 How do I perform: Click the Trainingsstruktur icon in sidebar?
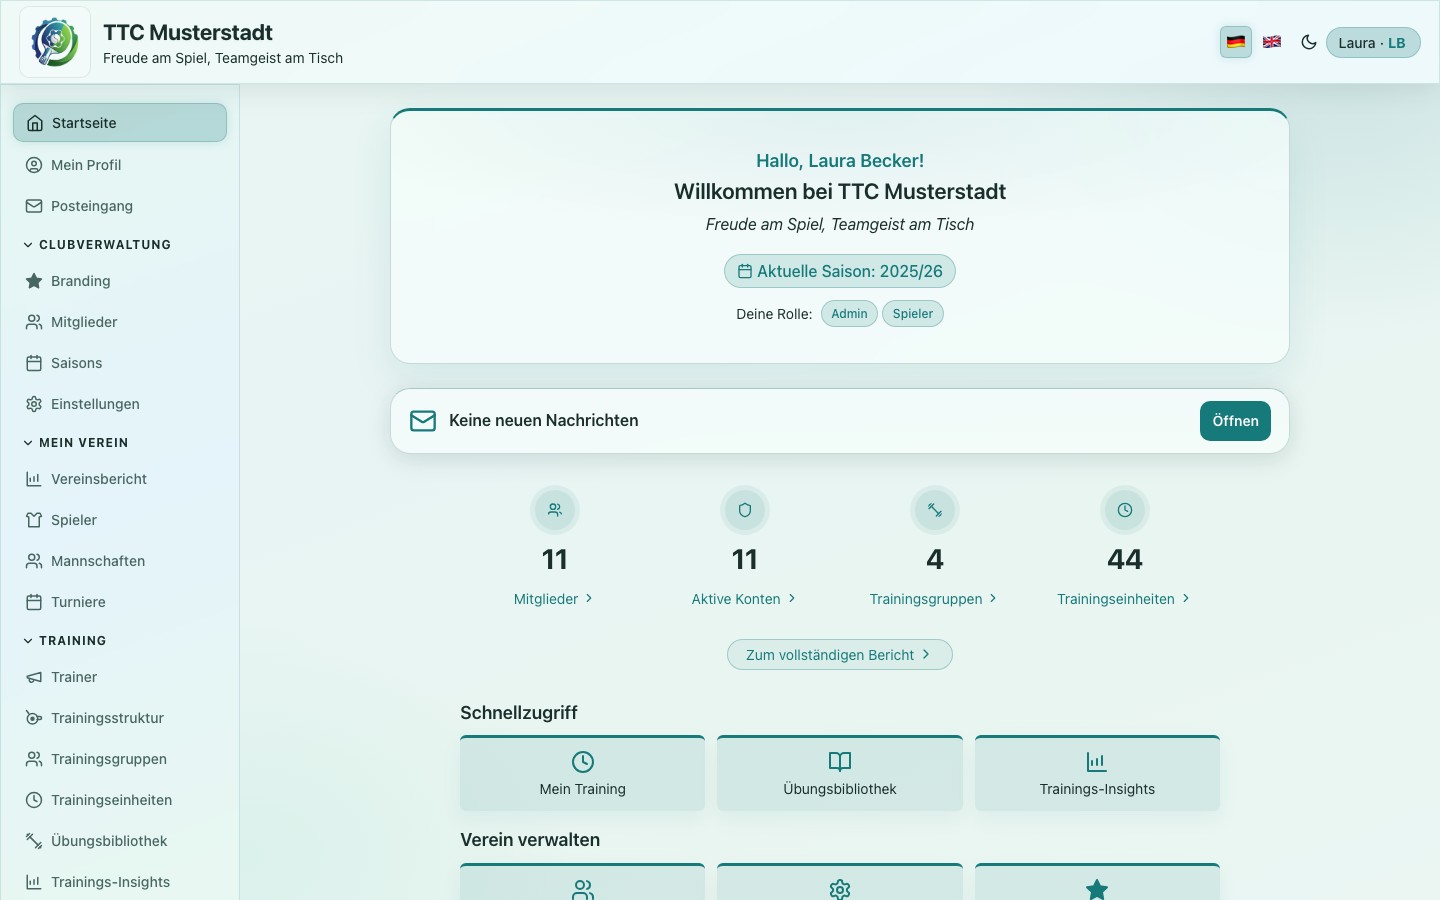click(x=34, y=718)
